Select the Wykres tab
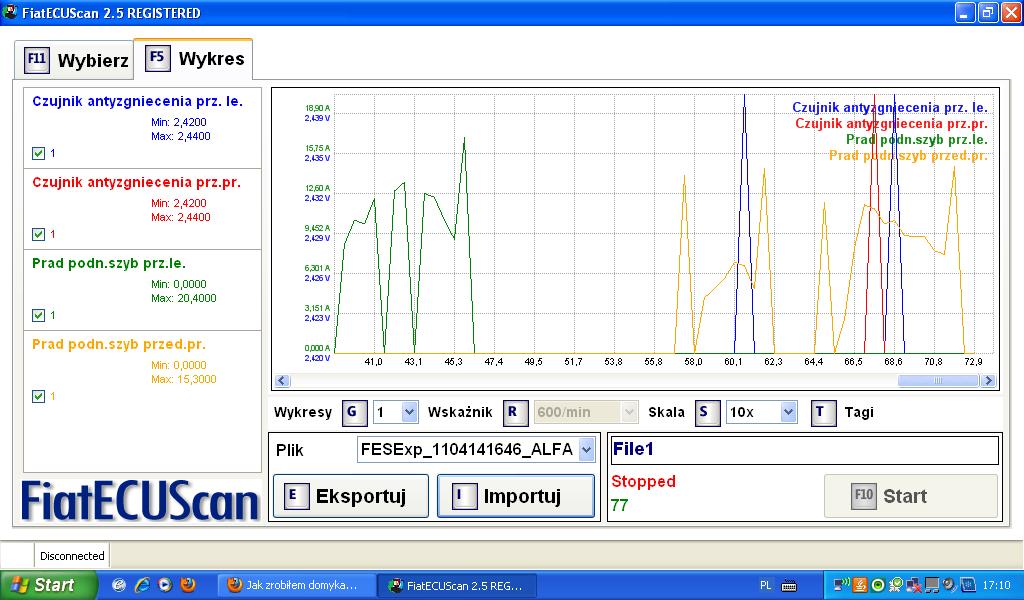The height and width of the screenshot is (600, 1024). click(x=193, y=59)
